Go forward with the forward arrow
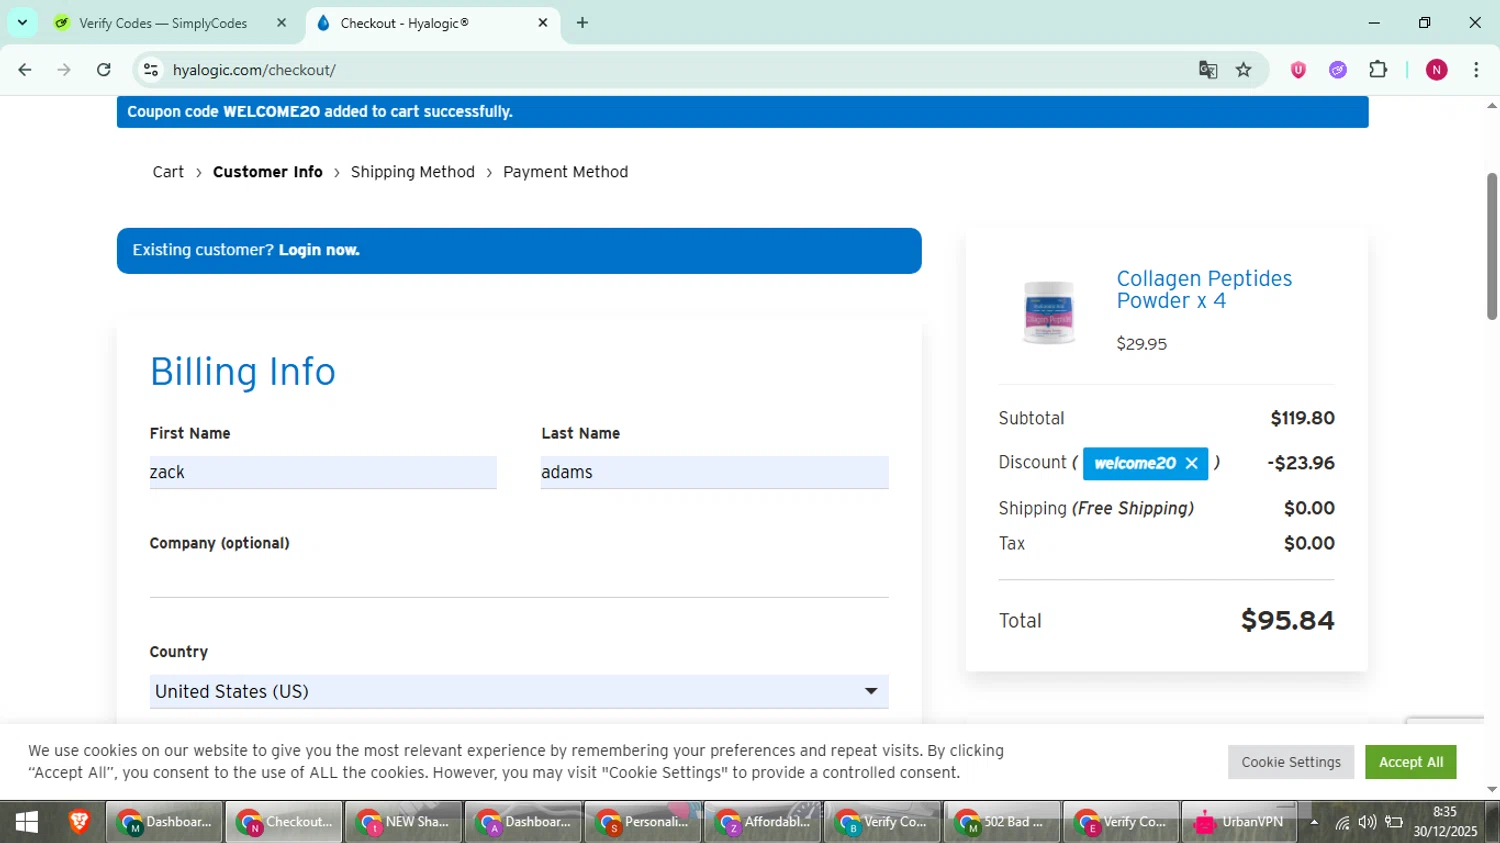 pyautogui.click(x=64, y=70)
